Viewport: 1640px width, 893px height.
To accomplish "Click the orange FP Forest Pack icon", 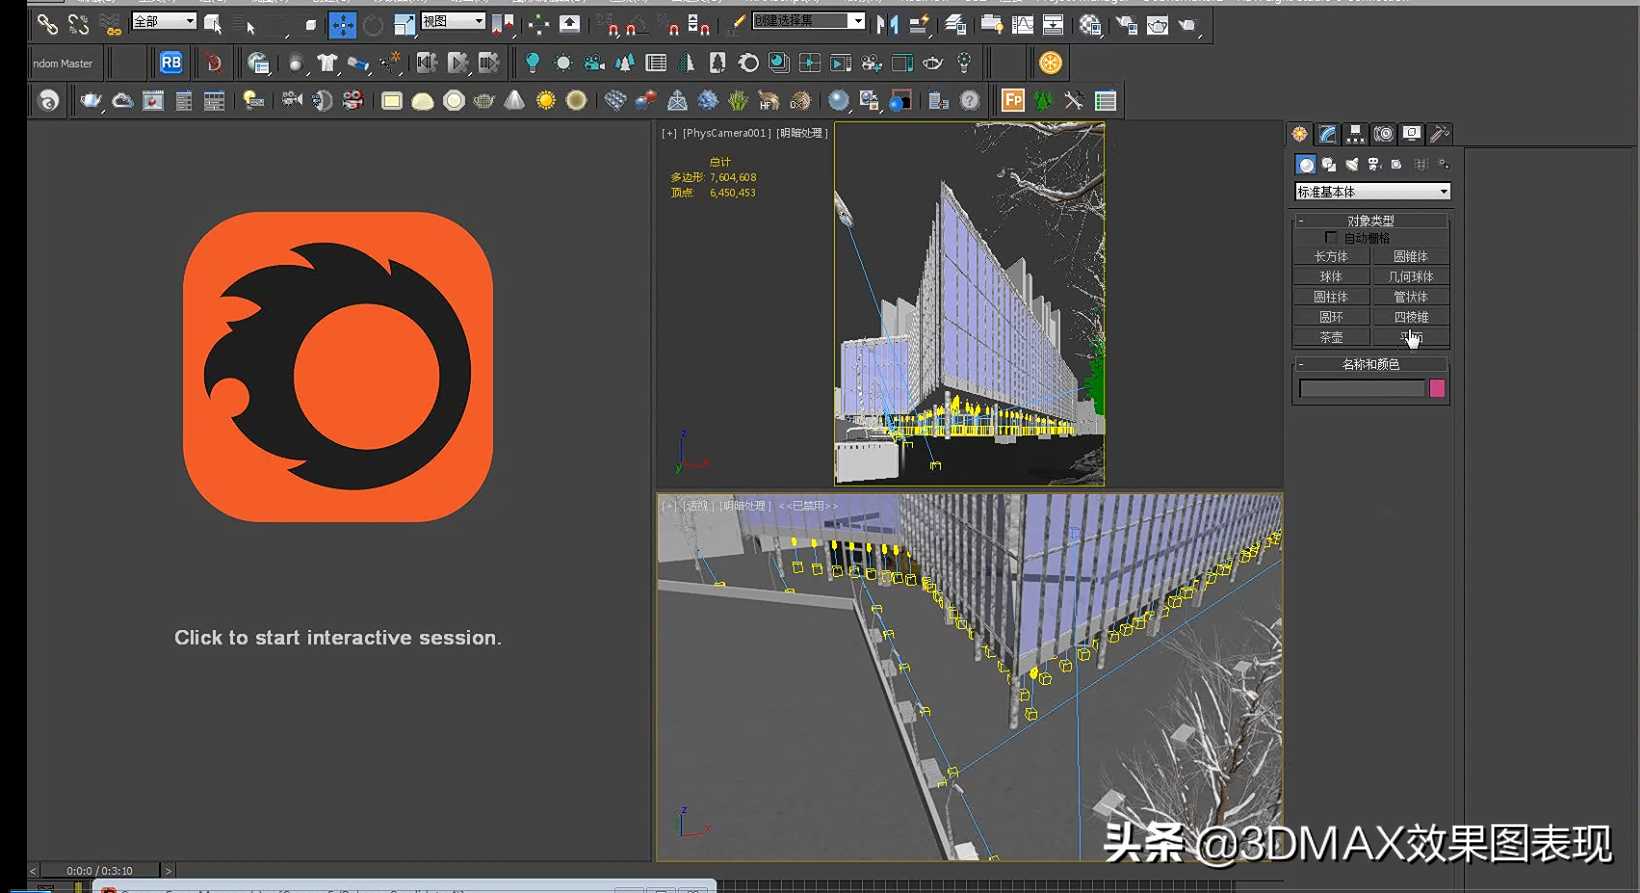I will (x=1013, y=100).
